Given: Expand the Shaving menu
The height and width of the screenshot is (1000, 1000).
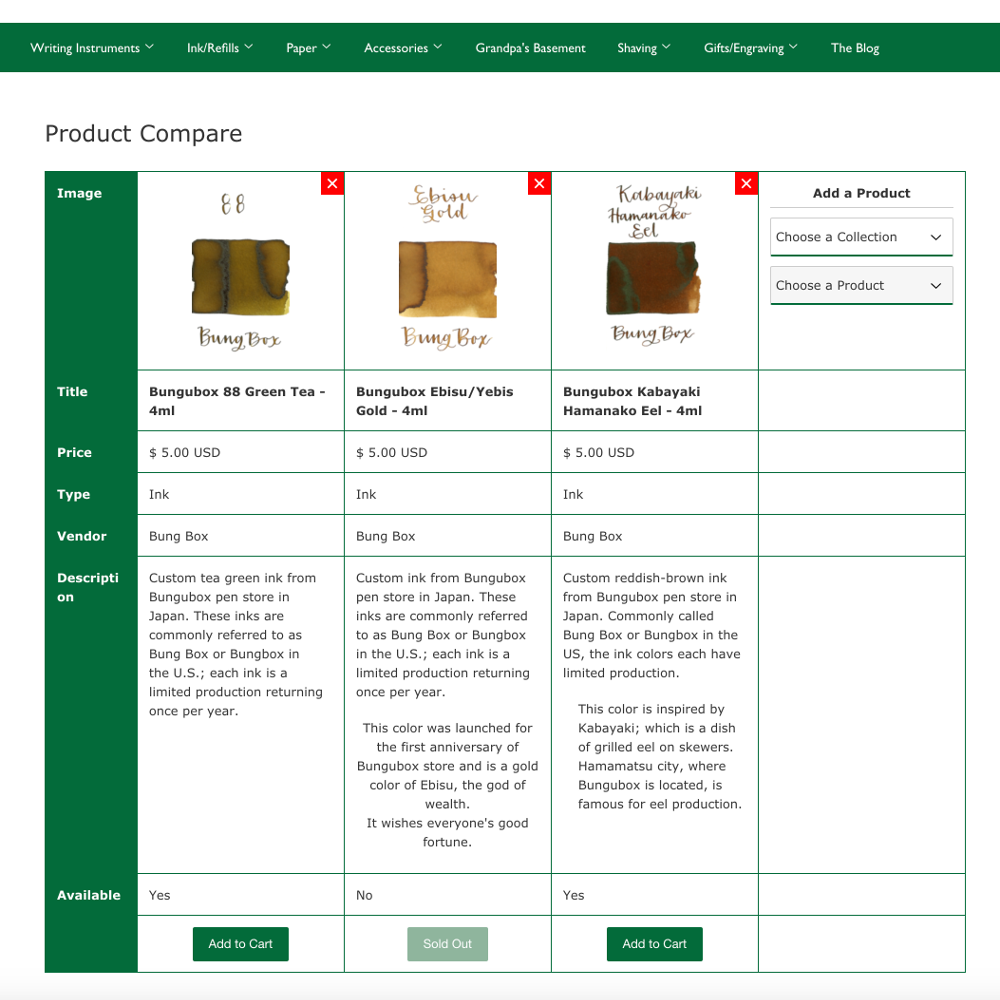Looking at the screenshot, I should tap(644, 48).
